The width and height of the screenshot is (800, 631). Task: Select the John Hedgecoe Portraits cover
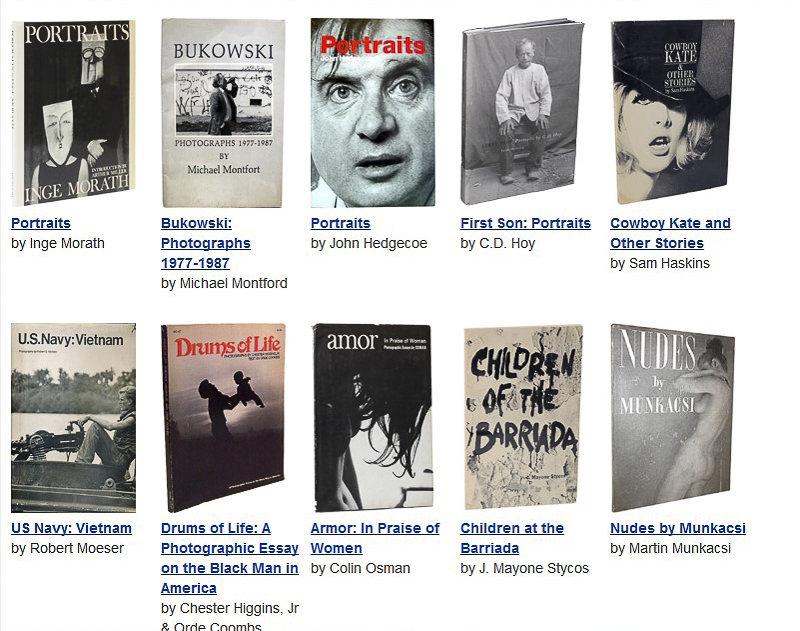pyautogui.click(x=373, y=113)
